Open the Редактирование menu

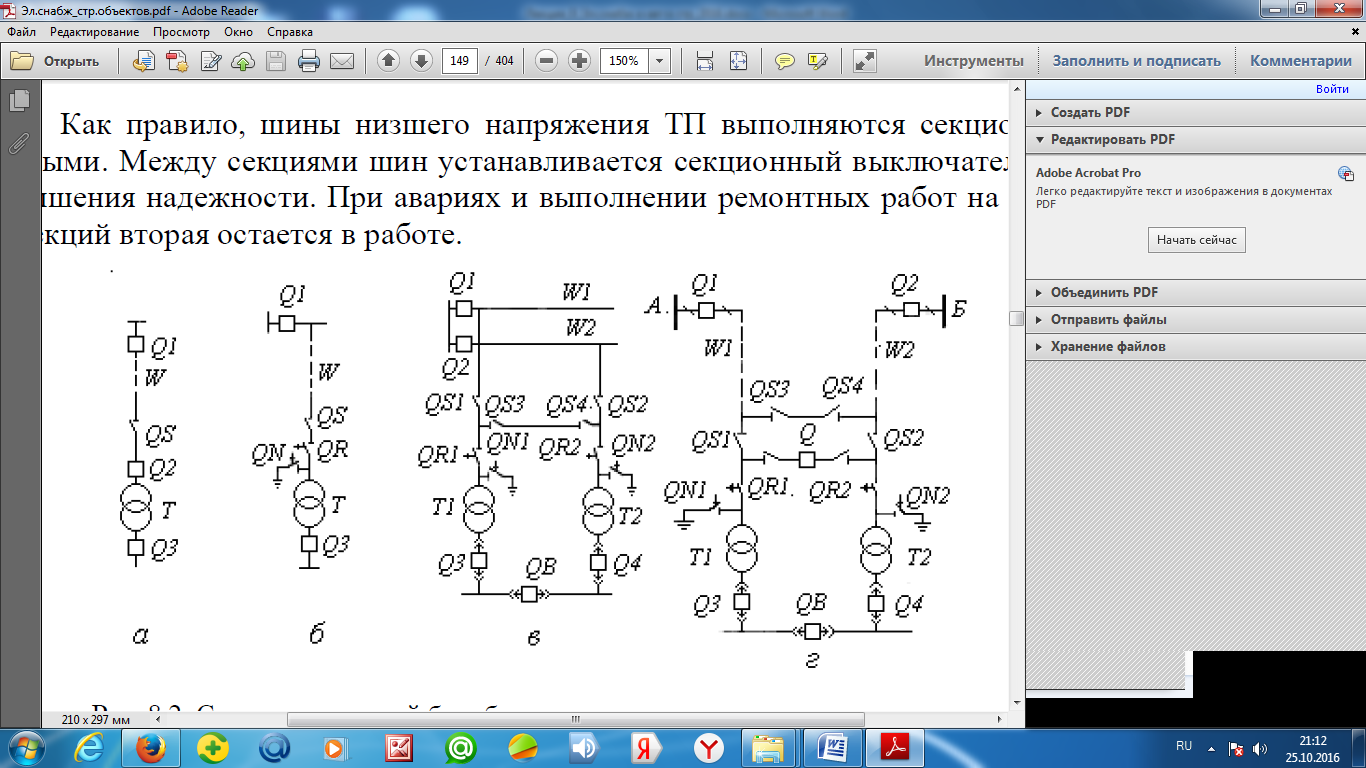coord(94,32)
